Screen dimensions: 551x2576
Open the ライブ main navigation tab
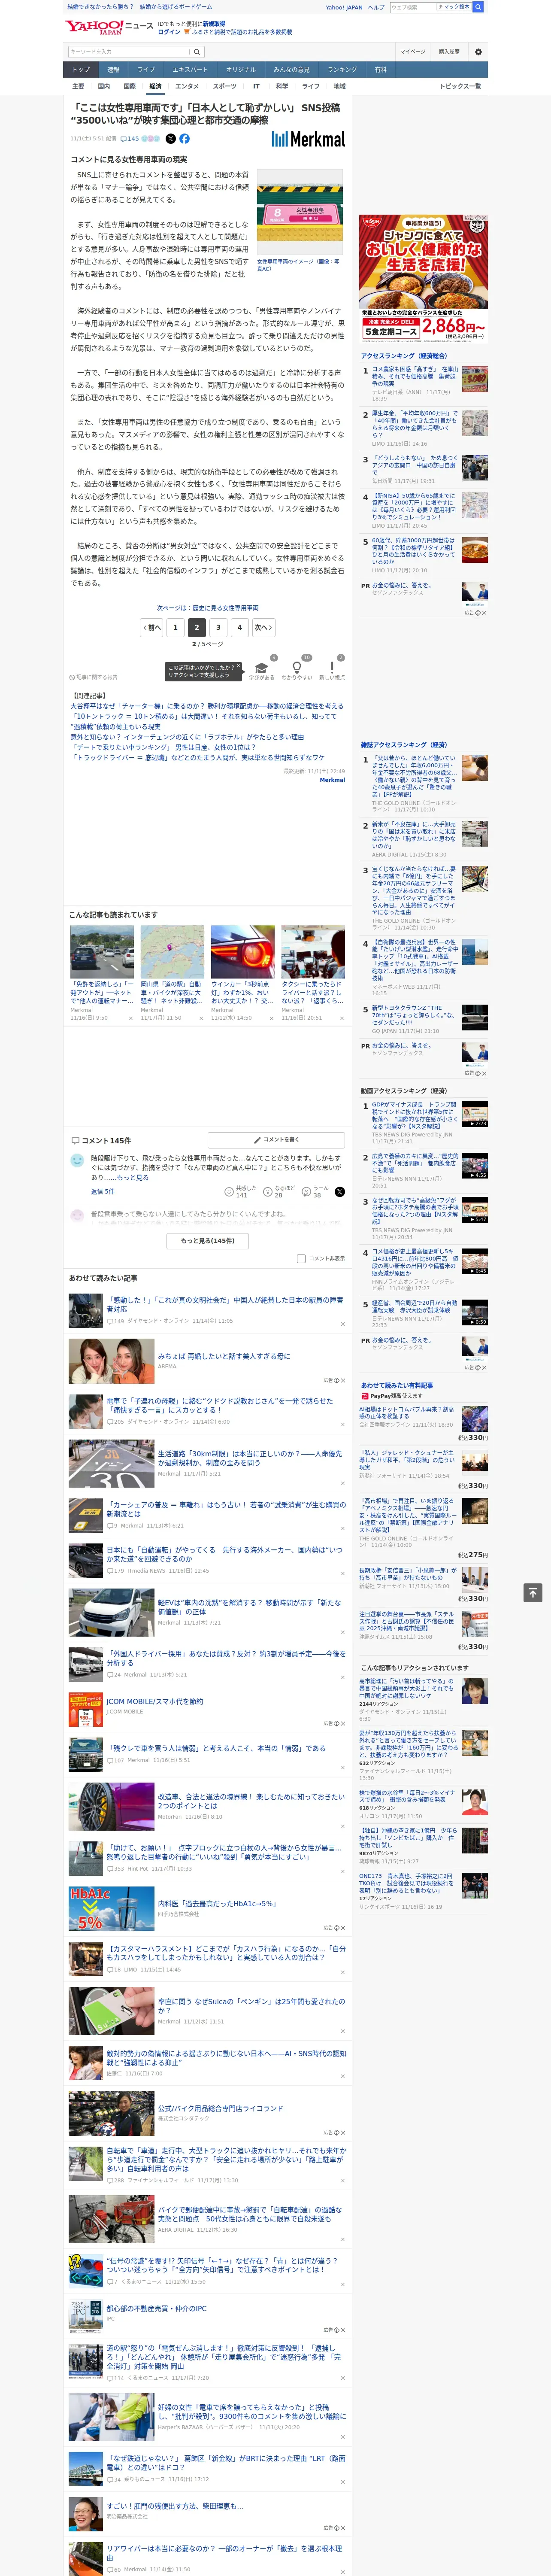point(146,70)
